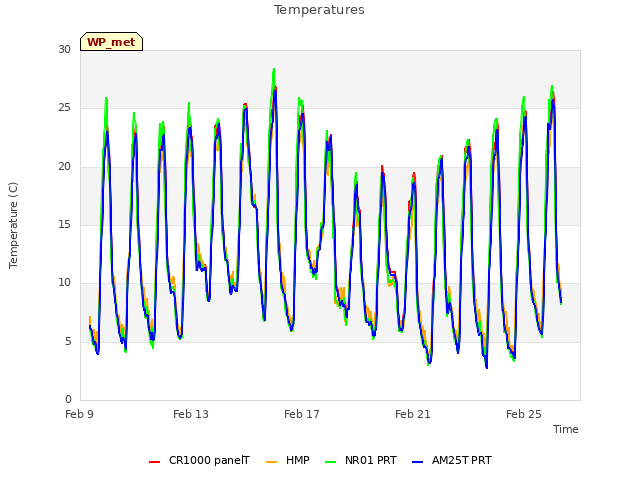640x480 pixels.
Task: Click the blue AM25T PRT color marker
Action: click(x=418, y=462)
